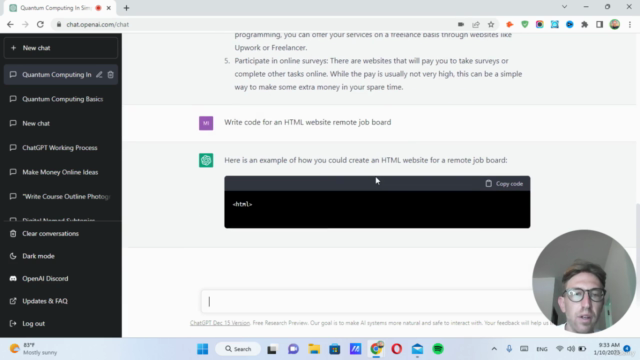Show hidden system tray icons
This screenshot has height=360, width=640.
click(494, 349)
